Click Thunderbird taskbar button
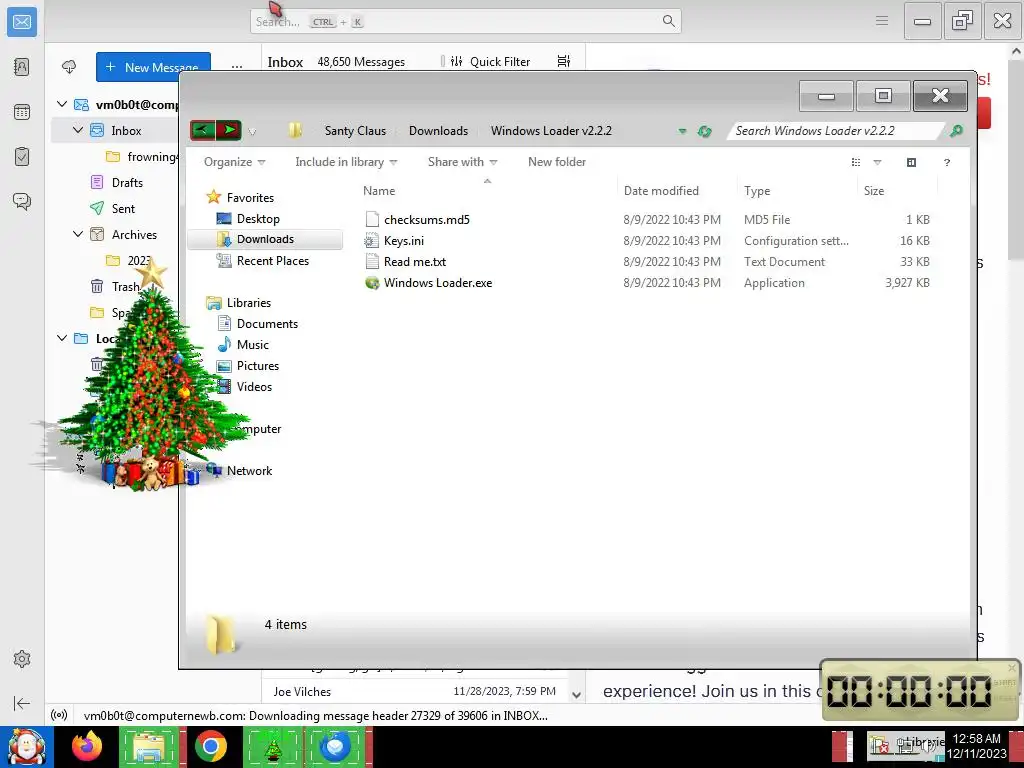1024x768 pixels. click(x=336, y=746)
